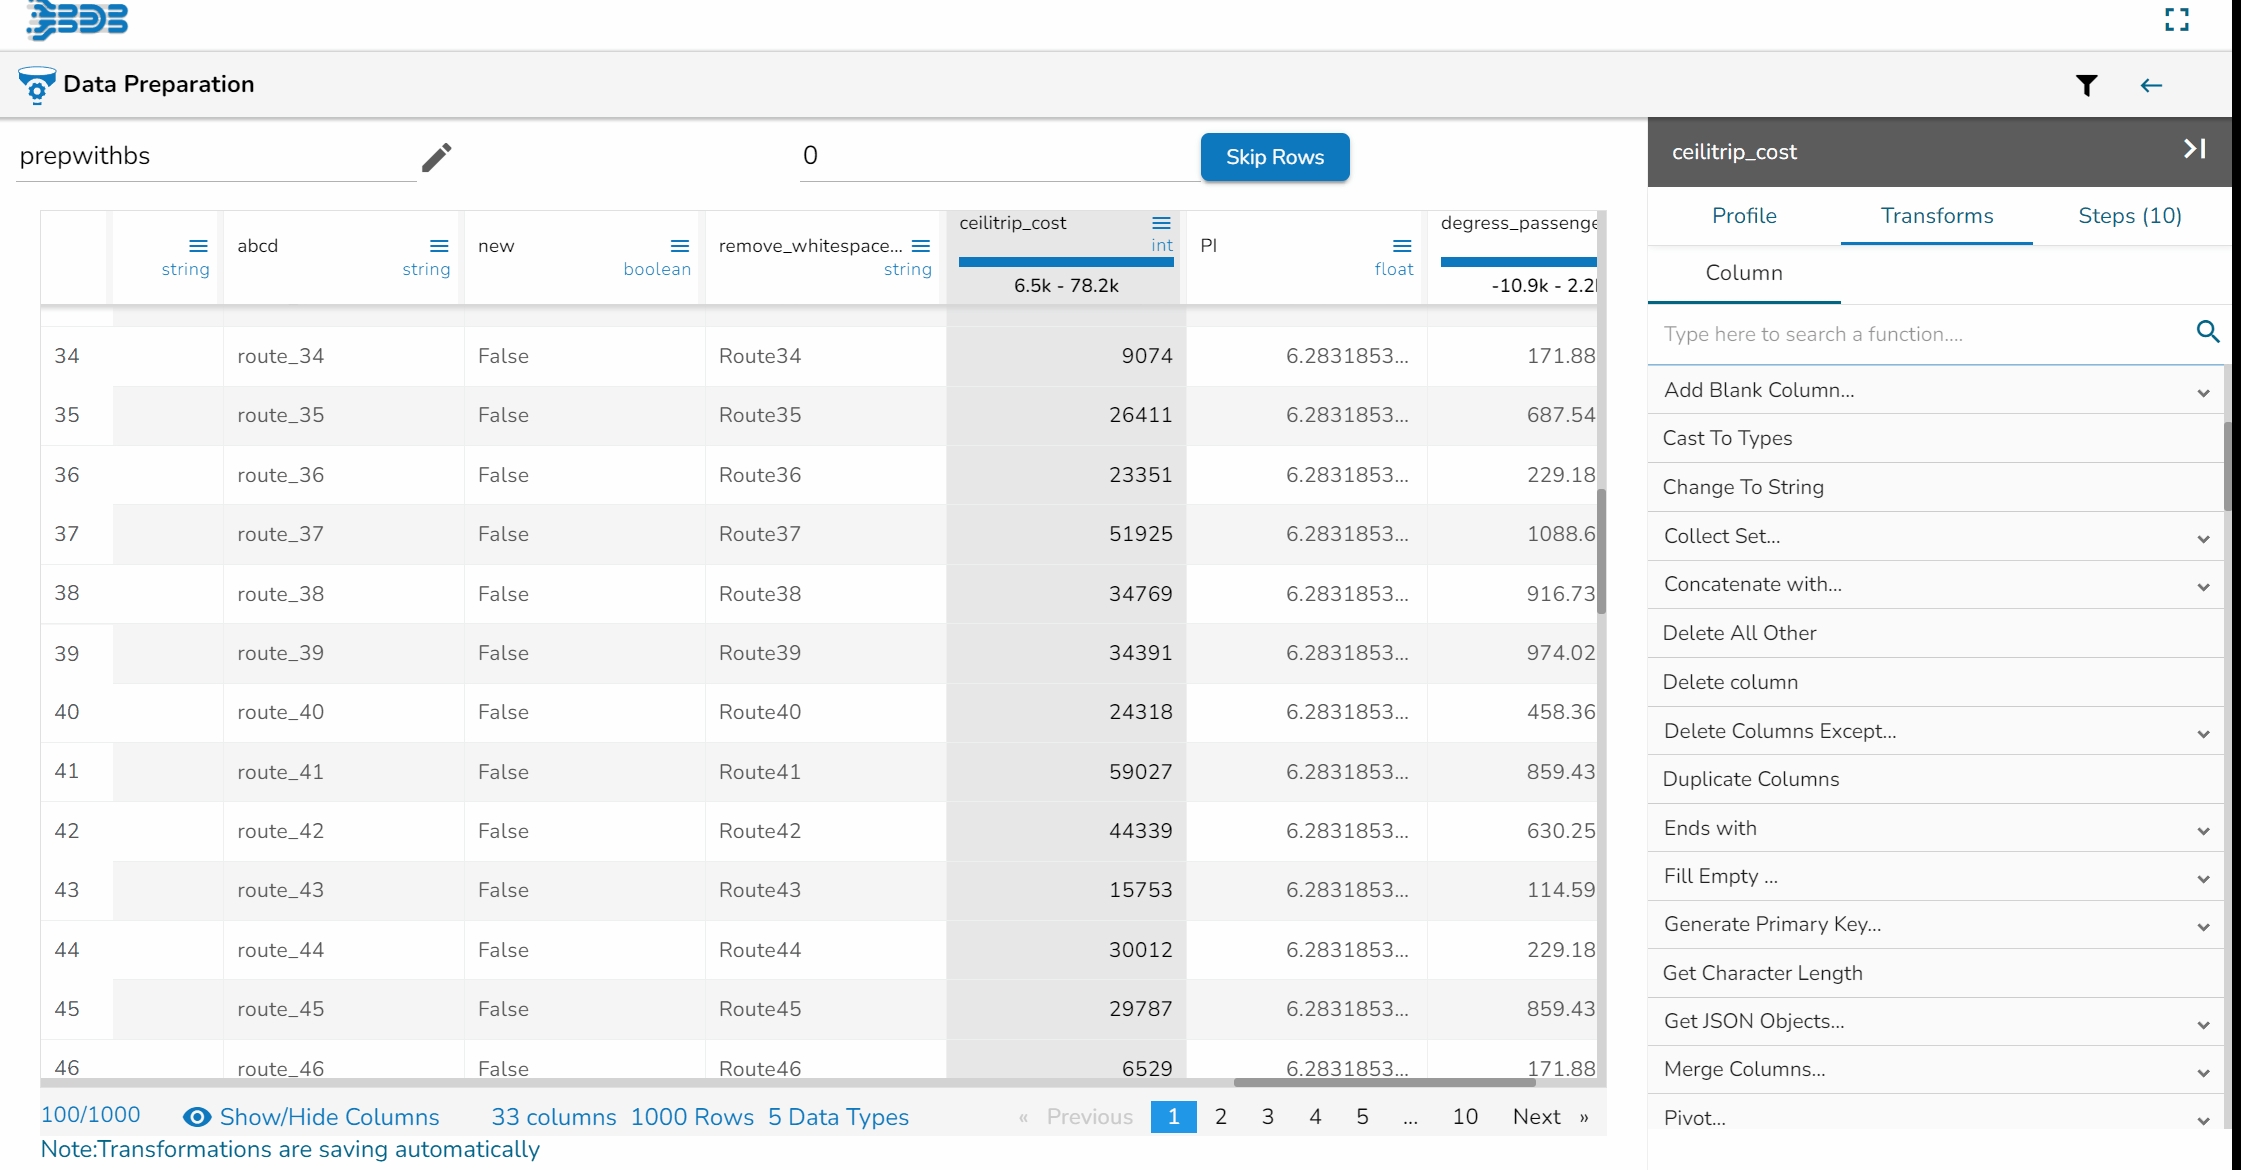This screenshot has width=2241, height=1170.
Task: Click the filter funnel icon
Action: [2086, 86]
